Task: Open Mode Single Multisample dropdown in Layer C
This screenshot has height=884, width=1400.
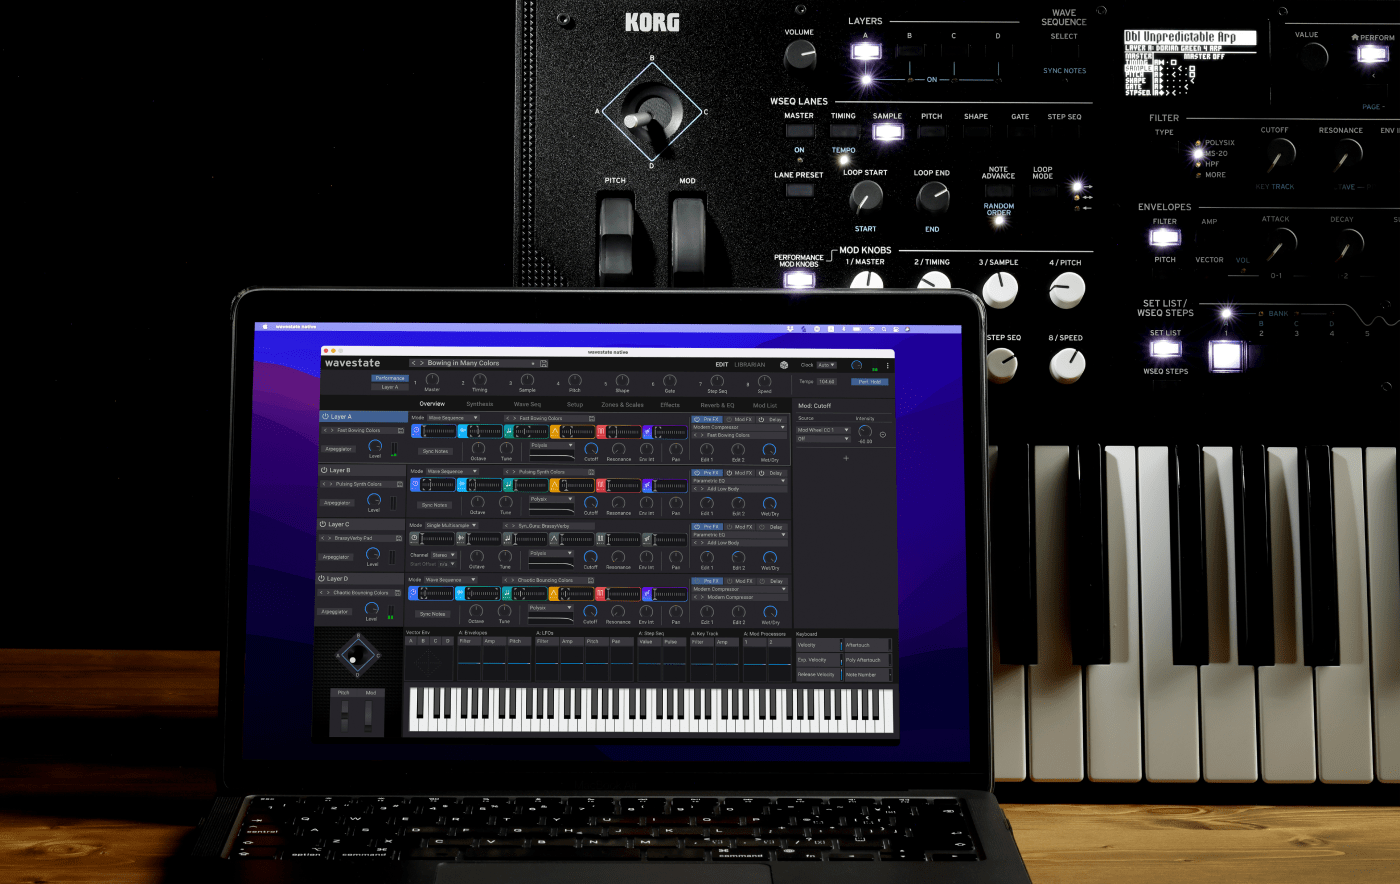Action: tap(451, 526)
